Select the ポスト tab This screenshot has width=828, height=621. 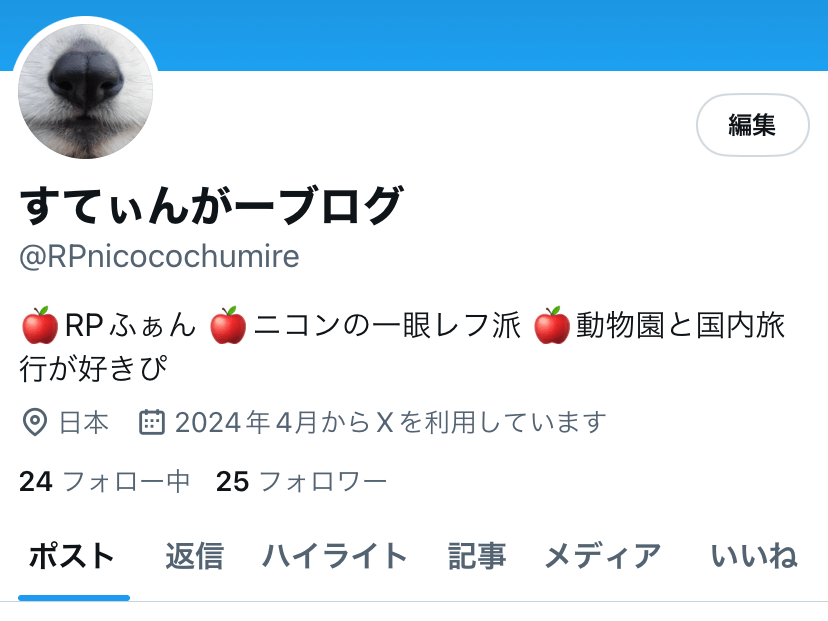(x=72, y=557)
